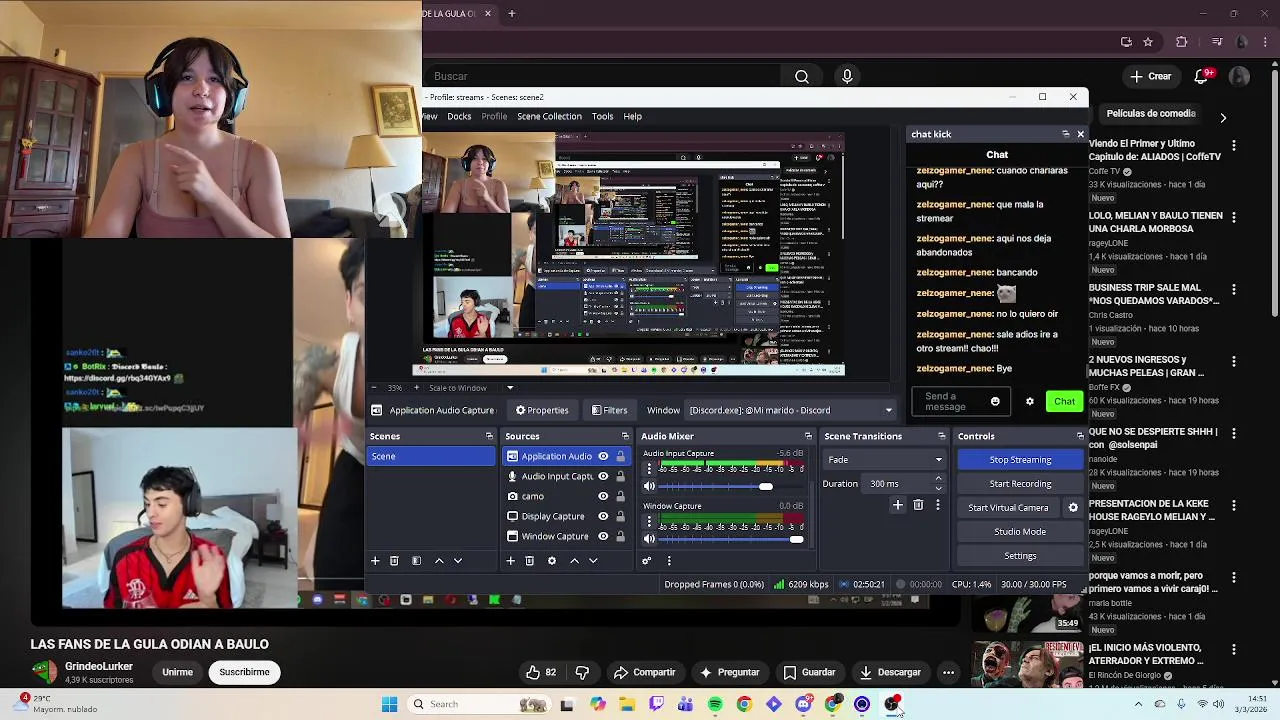The width and height of the screenshot is (1280, 720).
Task: Toggle visibility of Display Capture source
Action: (x=603, y=516)
